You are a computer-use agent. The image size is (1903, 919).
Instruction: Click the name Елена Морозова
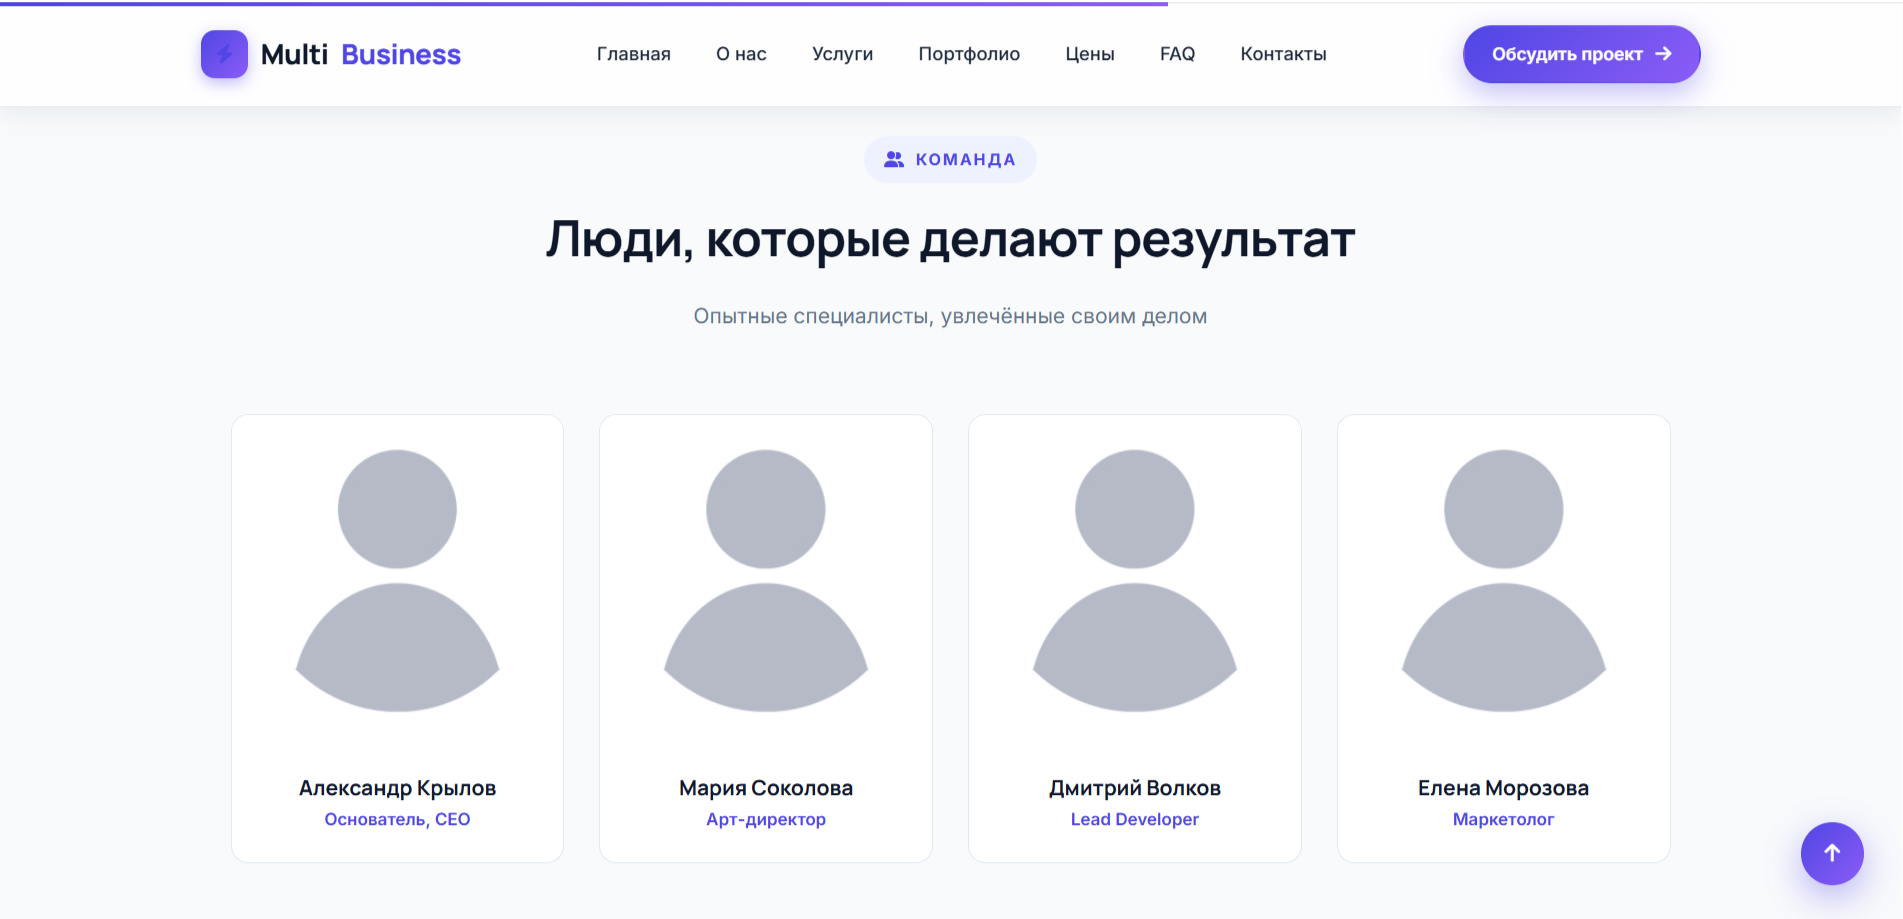(x=1503, y=788)
